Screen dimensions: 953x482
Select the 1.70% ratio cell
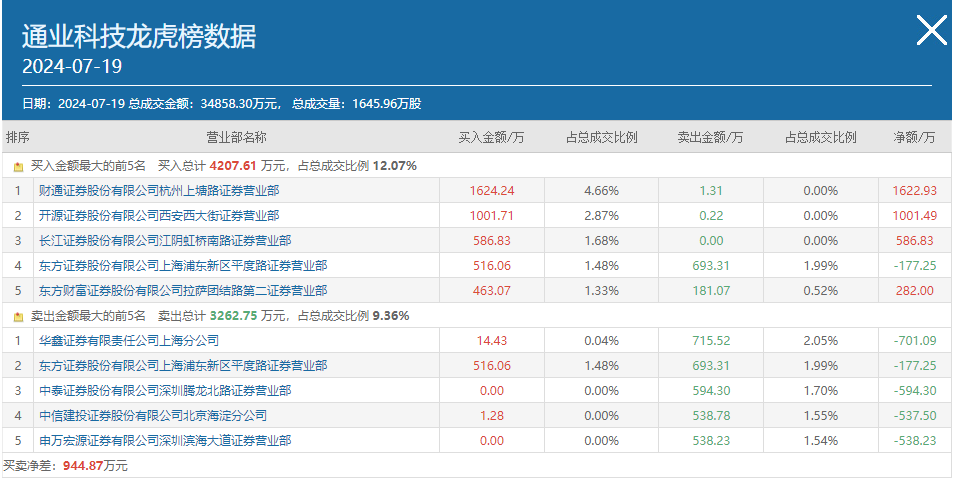click(x=821, y=391)
